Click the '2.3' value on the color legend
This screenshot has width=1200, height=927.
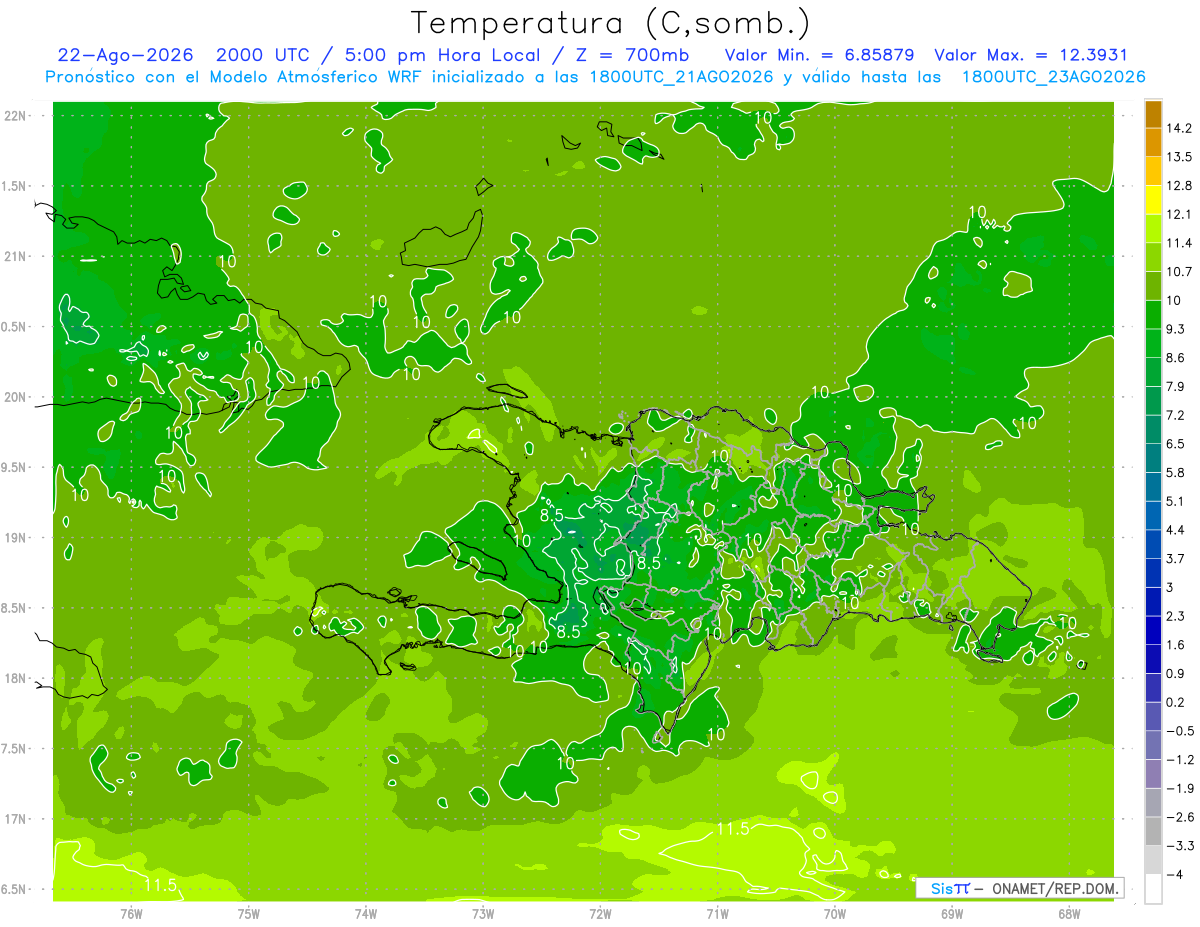pos(1176,616)
